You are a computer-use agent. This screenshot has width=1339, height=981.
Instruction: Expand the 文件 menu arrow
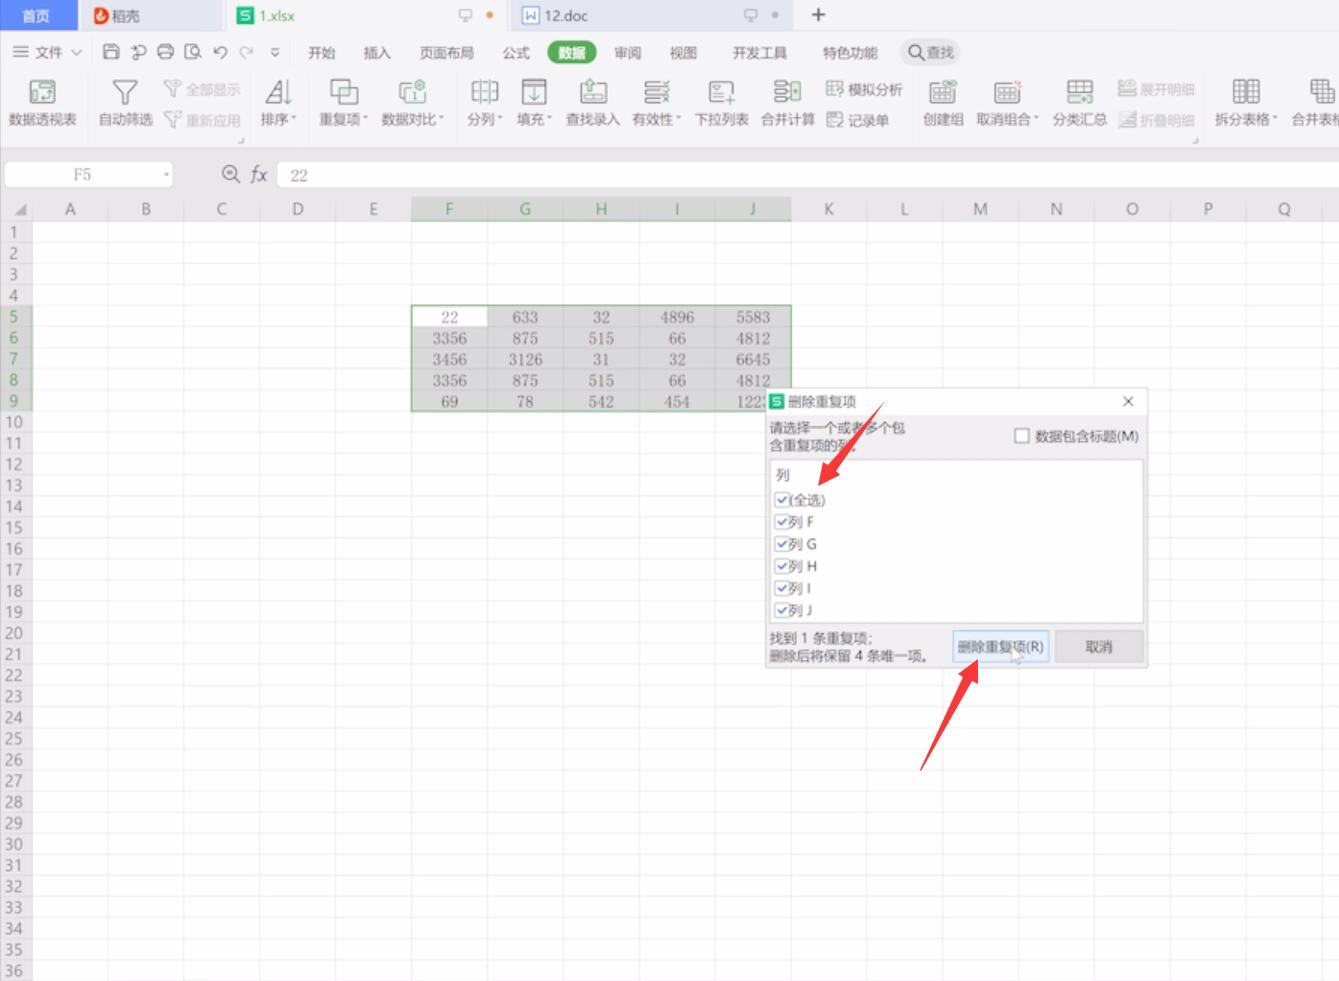coord(76,53)
